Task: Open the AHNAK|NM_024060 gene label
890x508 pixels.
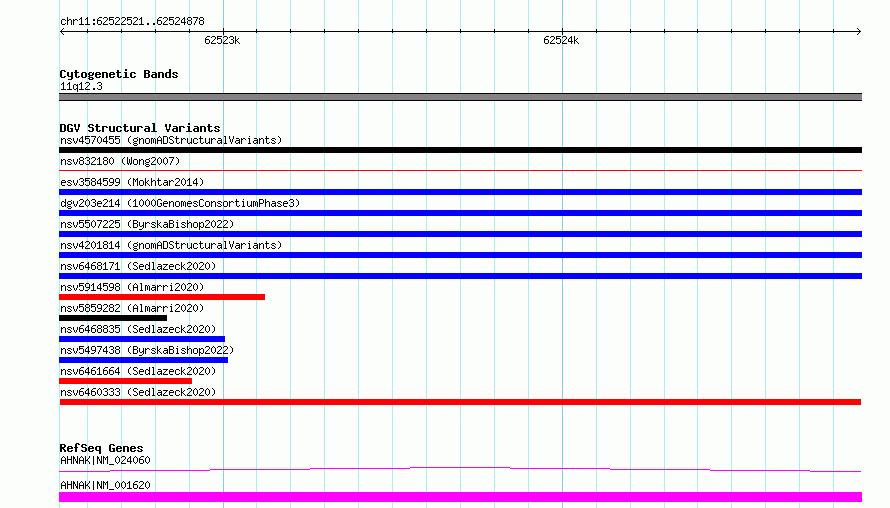Action: tap(105, 460)
